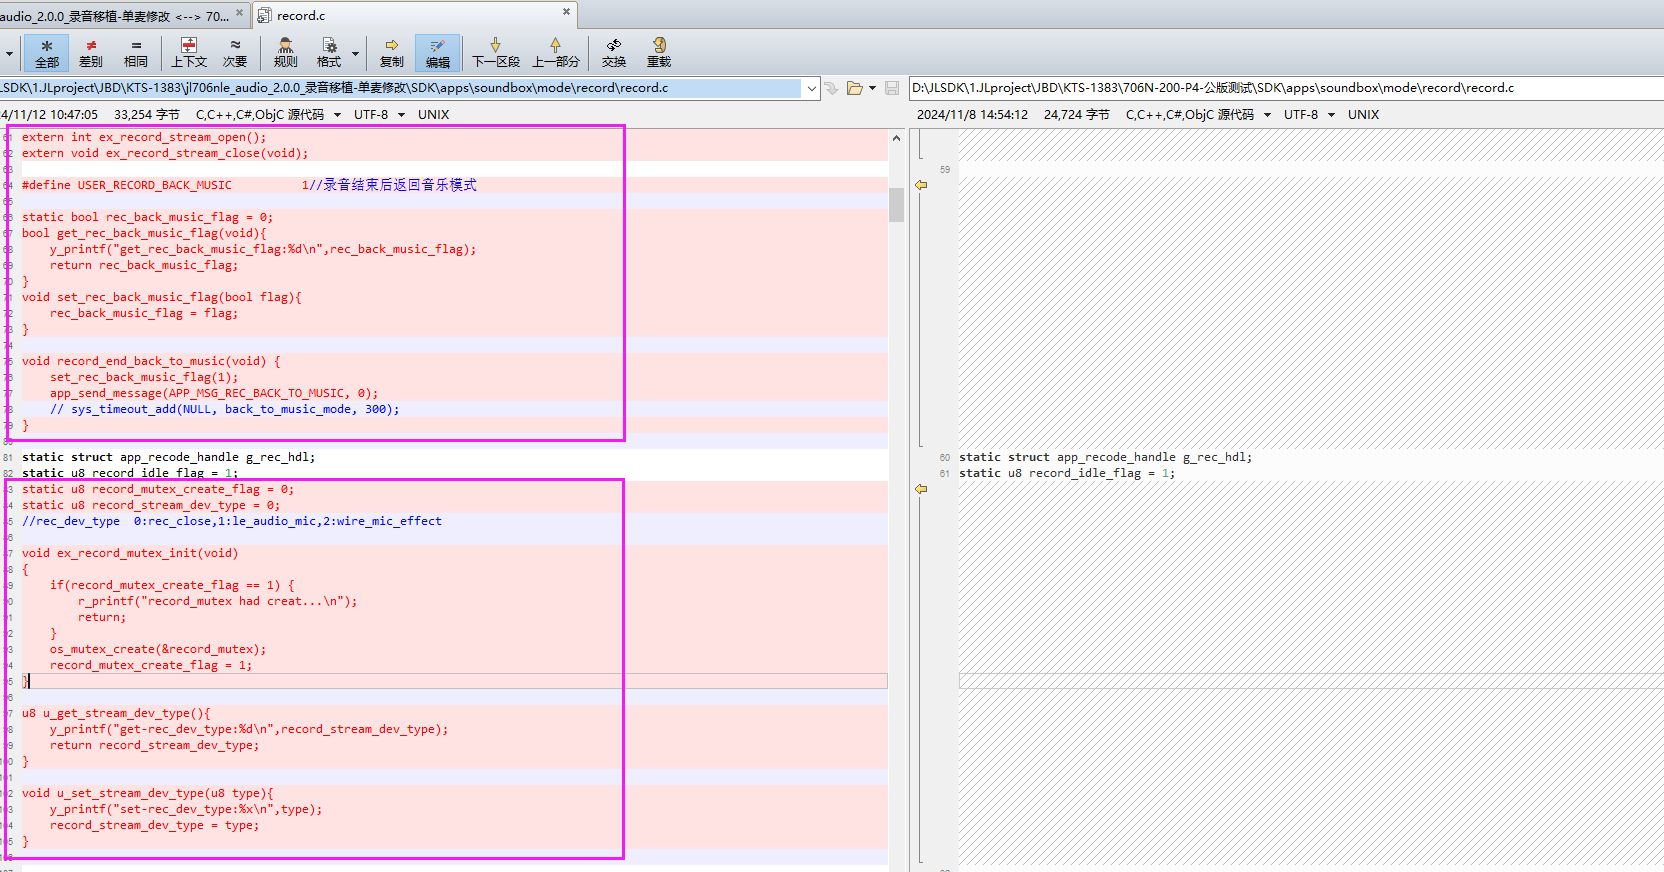Screen dimensions: 1664x872
Task: Click the 编辑 edit pencil icon
Action: (438, 53)
